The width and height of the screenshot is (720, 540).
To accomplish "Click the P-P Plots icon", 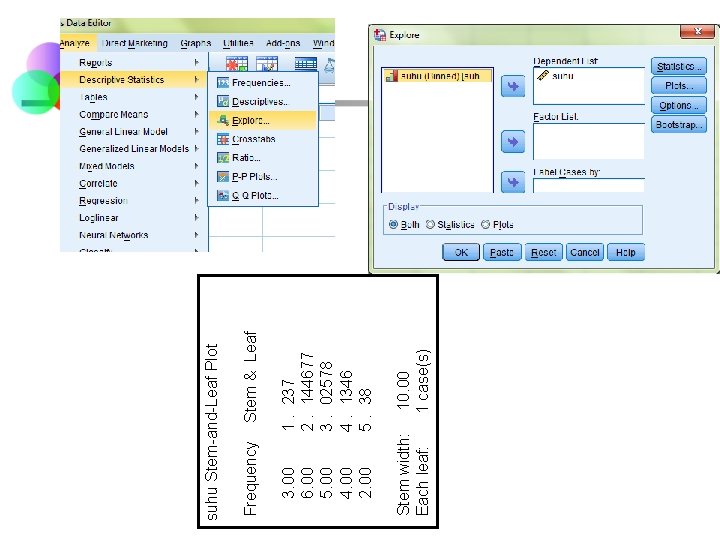I will (x=223, y=176).
